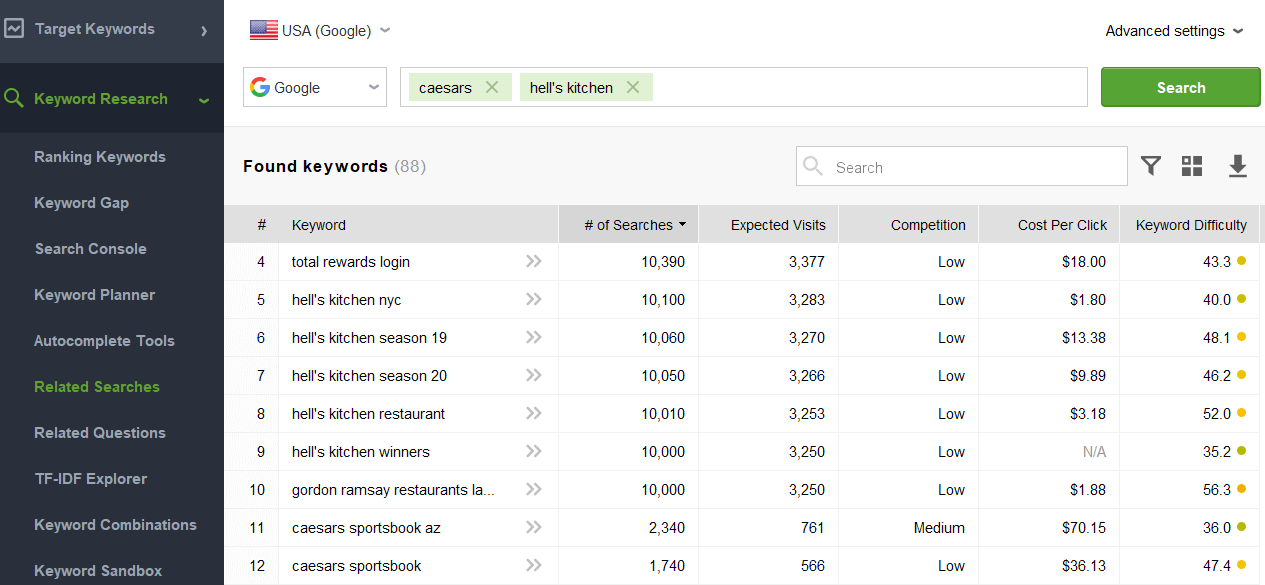
Task: Switch to grid view icon
Action: tap(1192, 166)
